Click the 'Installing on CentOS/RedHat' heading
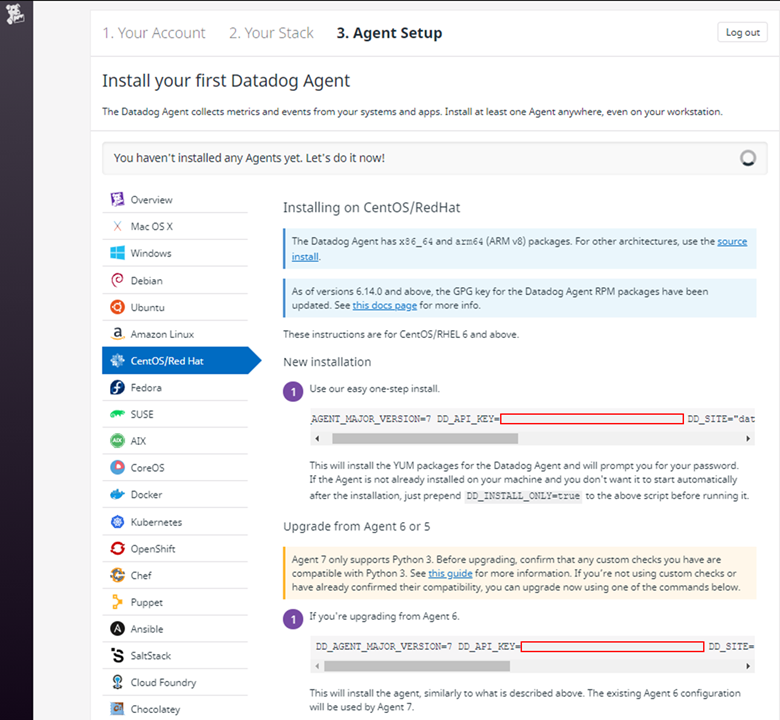This screenshot has height=720, width=780. coord(372,207)
